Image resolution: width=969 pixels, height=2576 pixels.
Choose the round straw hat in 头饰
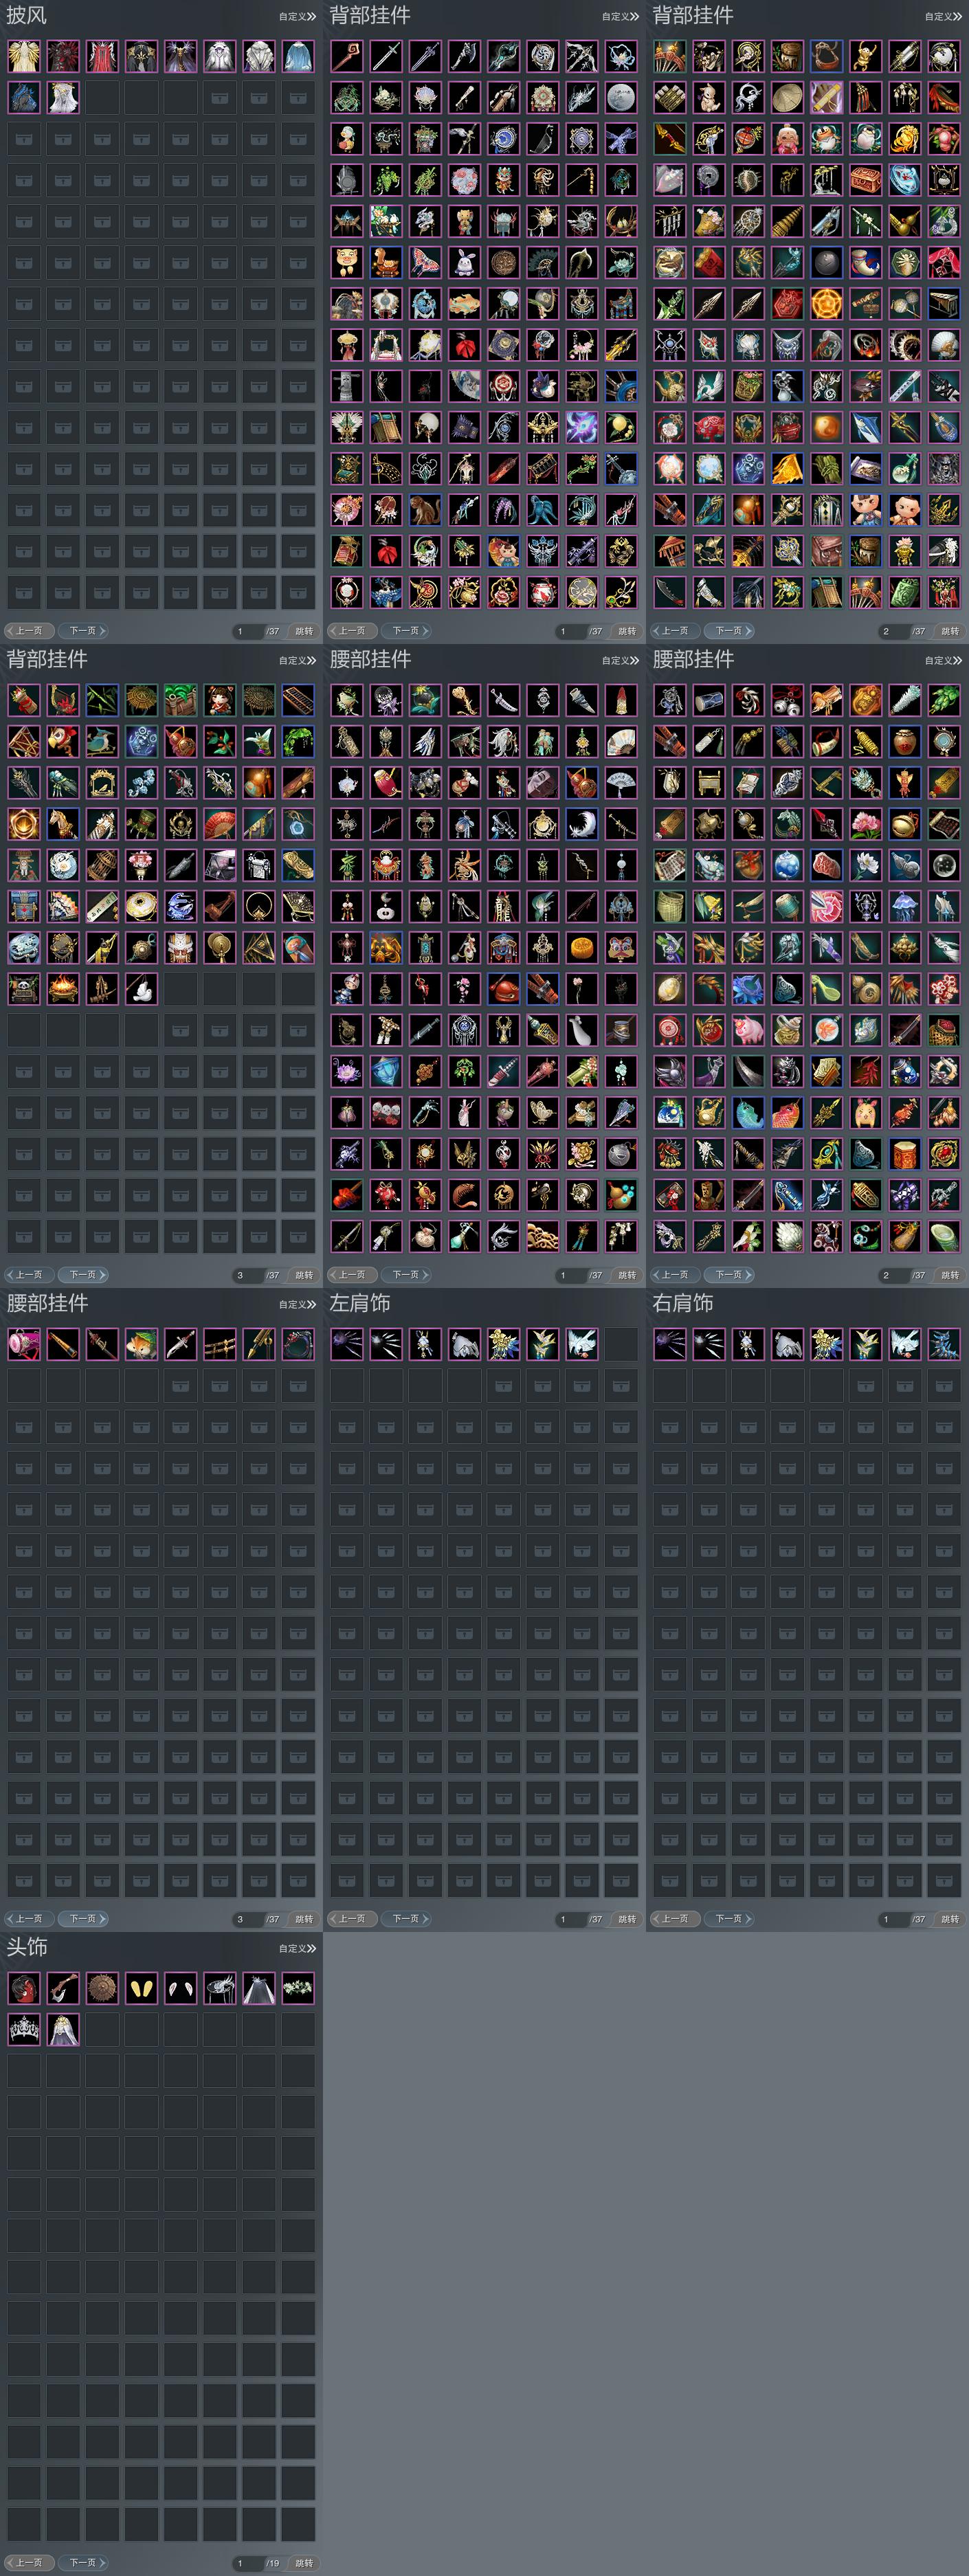tap(102, 1988)
